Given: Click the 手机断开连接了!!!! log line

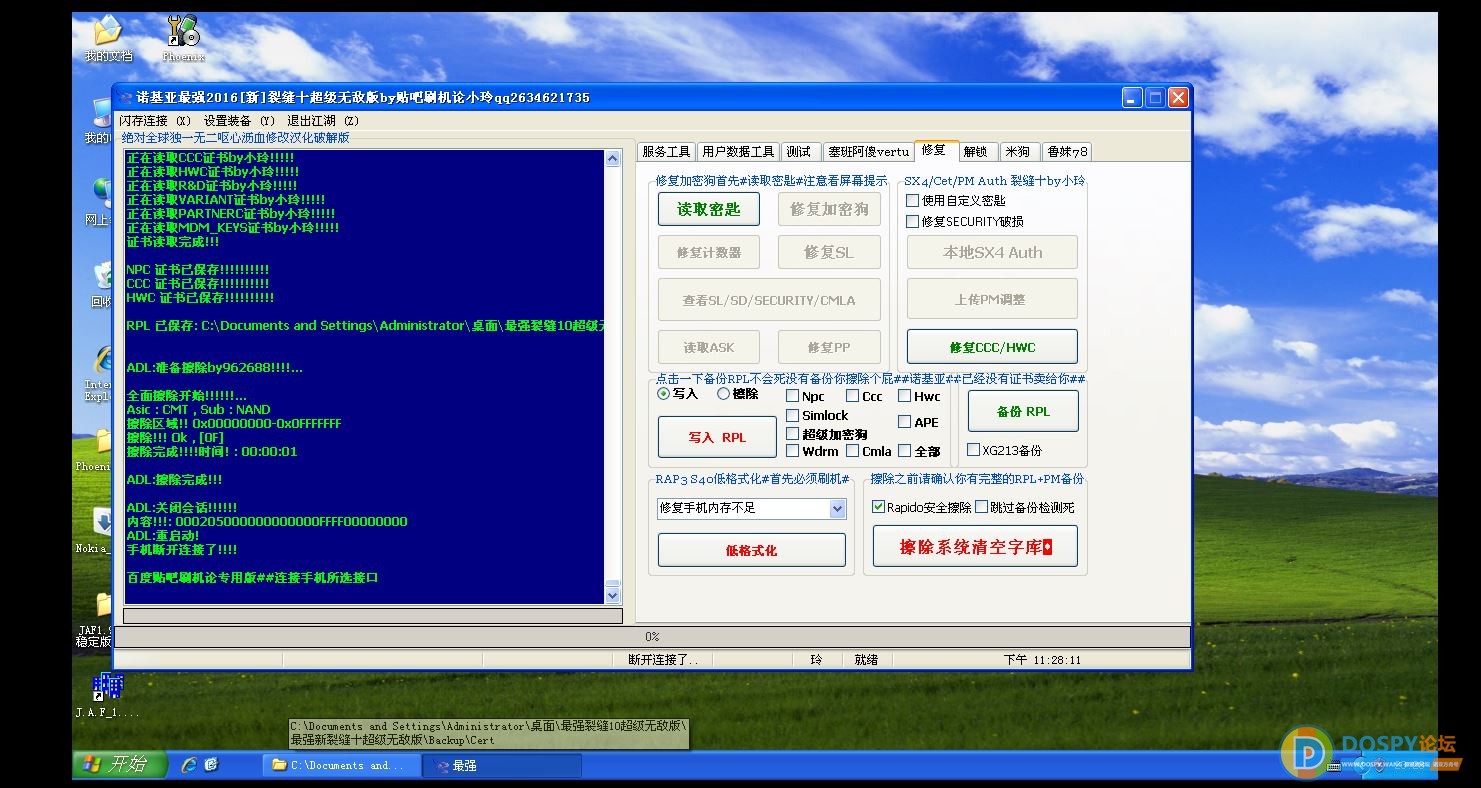Looking at the screenshot, I should pyautogui.click(x=182, y=550).
